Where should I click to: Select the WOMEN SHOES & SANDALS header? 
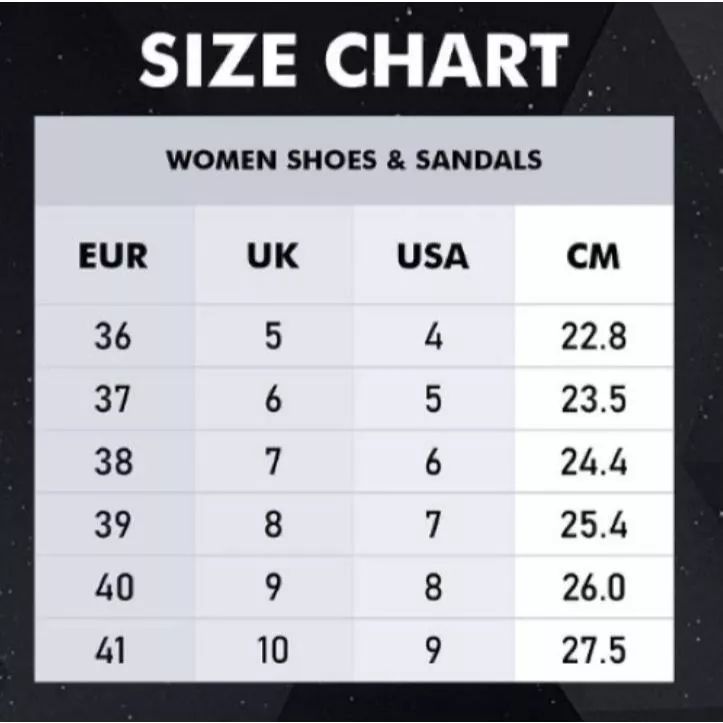[354, 159]
